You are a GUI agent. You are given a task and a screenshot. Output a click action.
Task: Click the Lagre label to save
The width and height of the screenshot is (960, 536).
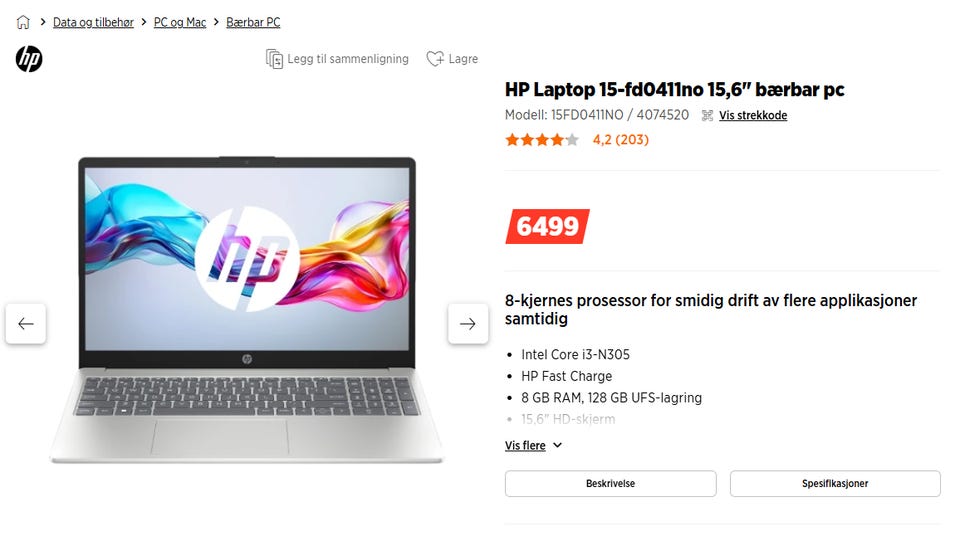[463, 59]
